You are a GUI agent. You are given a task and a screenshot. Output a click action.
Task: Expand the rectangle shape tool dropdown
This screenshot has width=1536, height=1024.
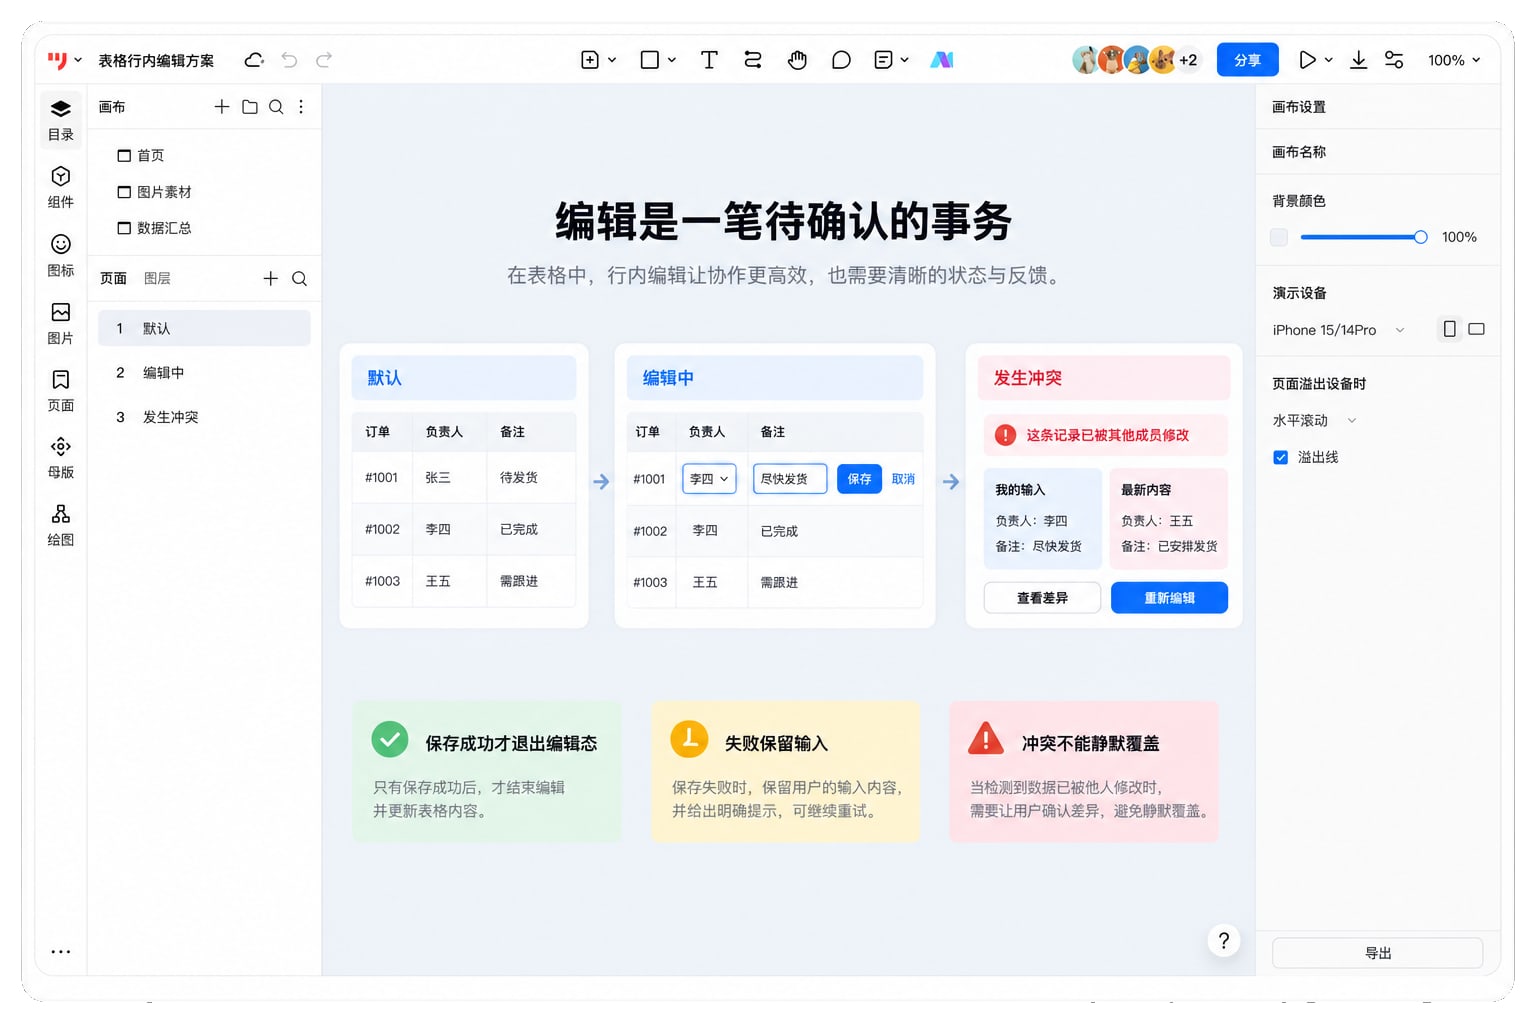tap(672, 60)
